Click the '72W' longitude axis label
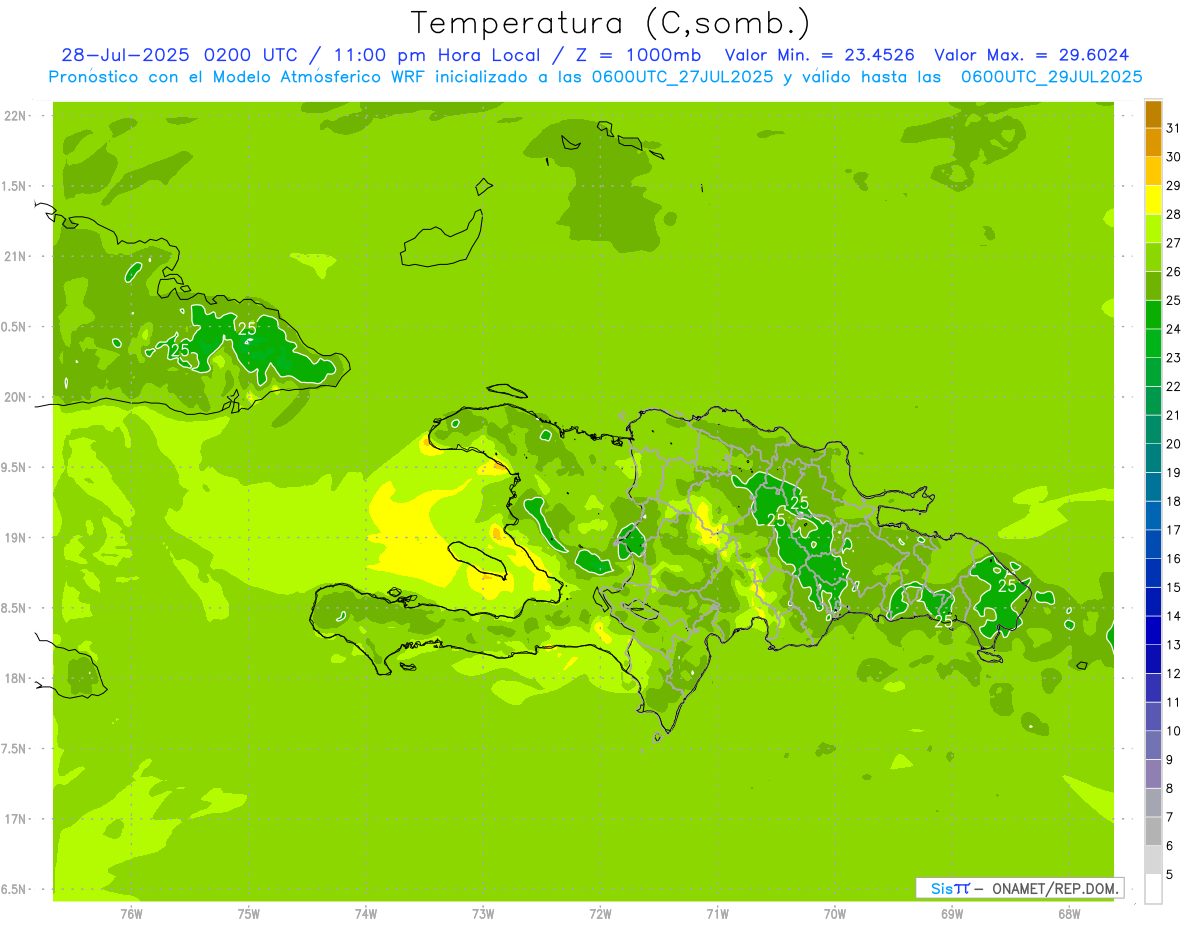Viewport: 1200px width, 927px height. (600, 913)
